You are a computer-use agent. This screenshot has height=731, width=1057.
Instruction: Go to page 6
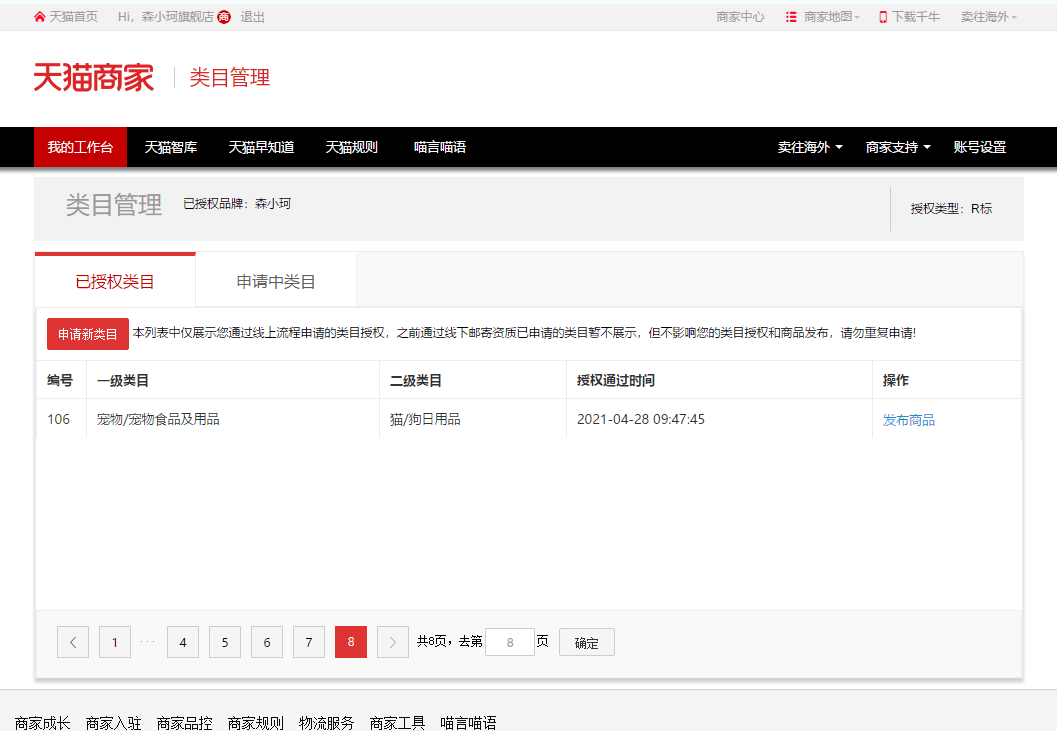(267, 642)
